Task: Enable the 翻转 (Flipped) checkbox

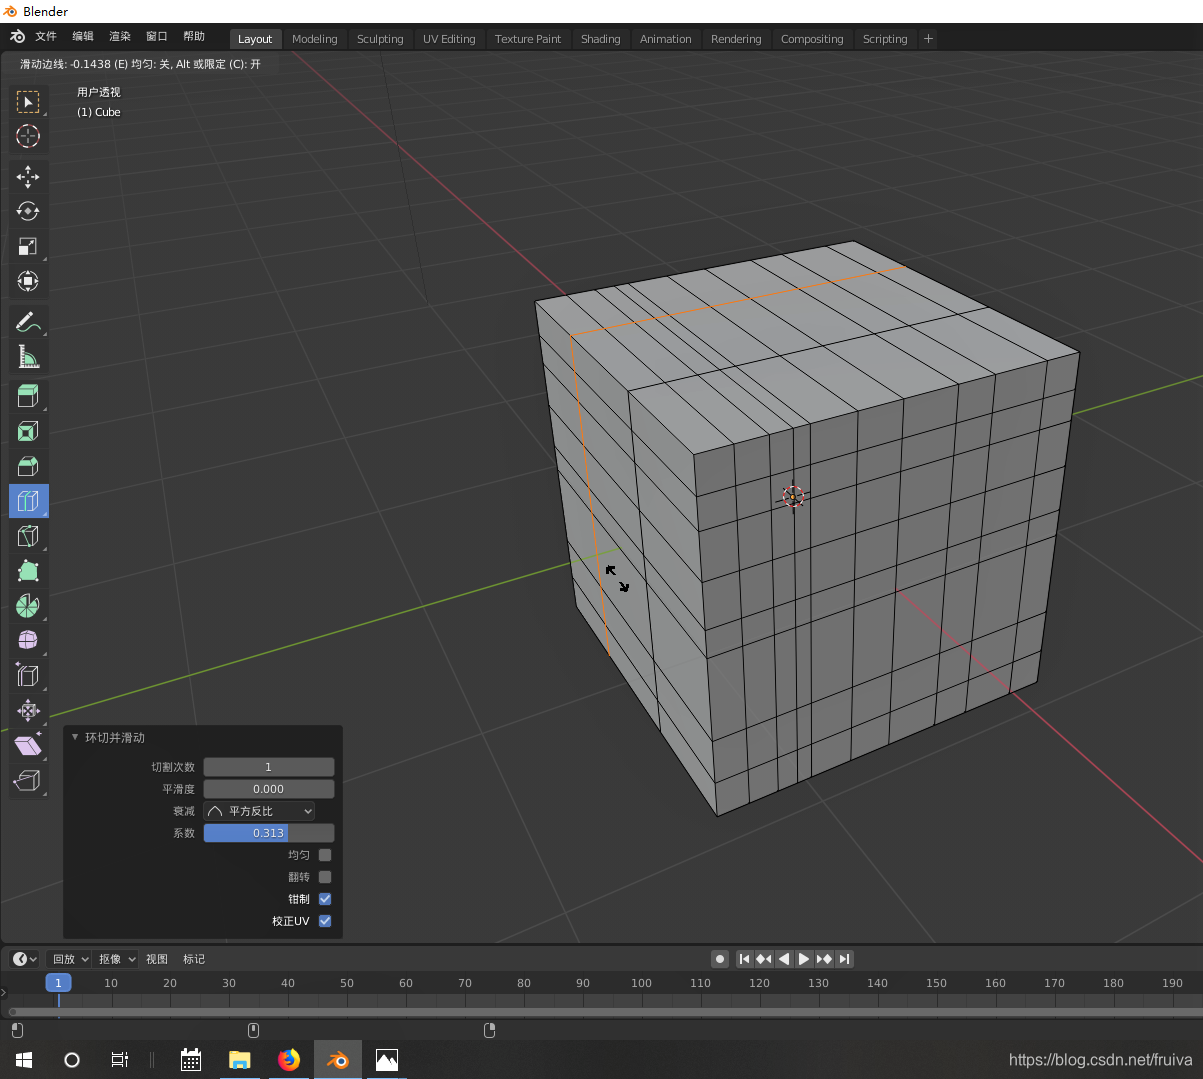Action: point(325,877)
